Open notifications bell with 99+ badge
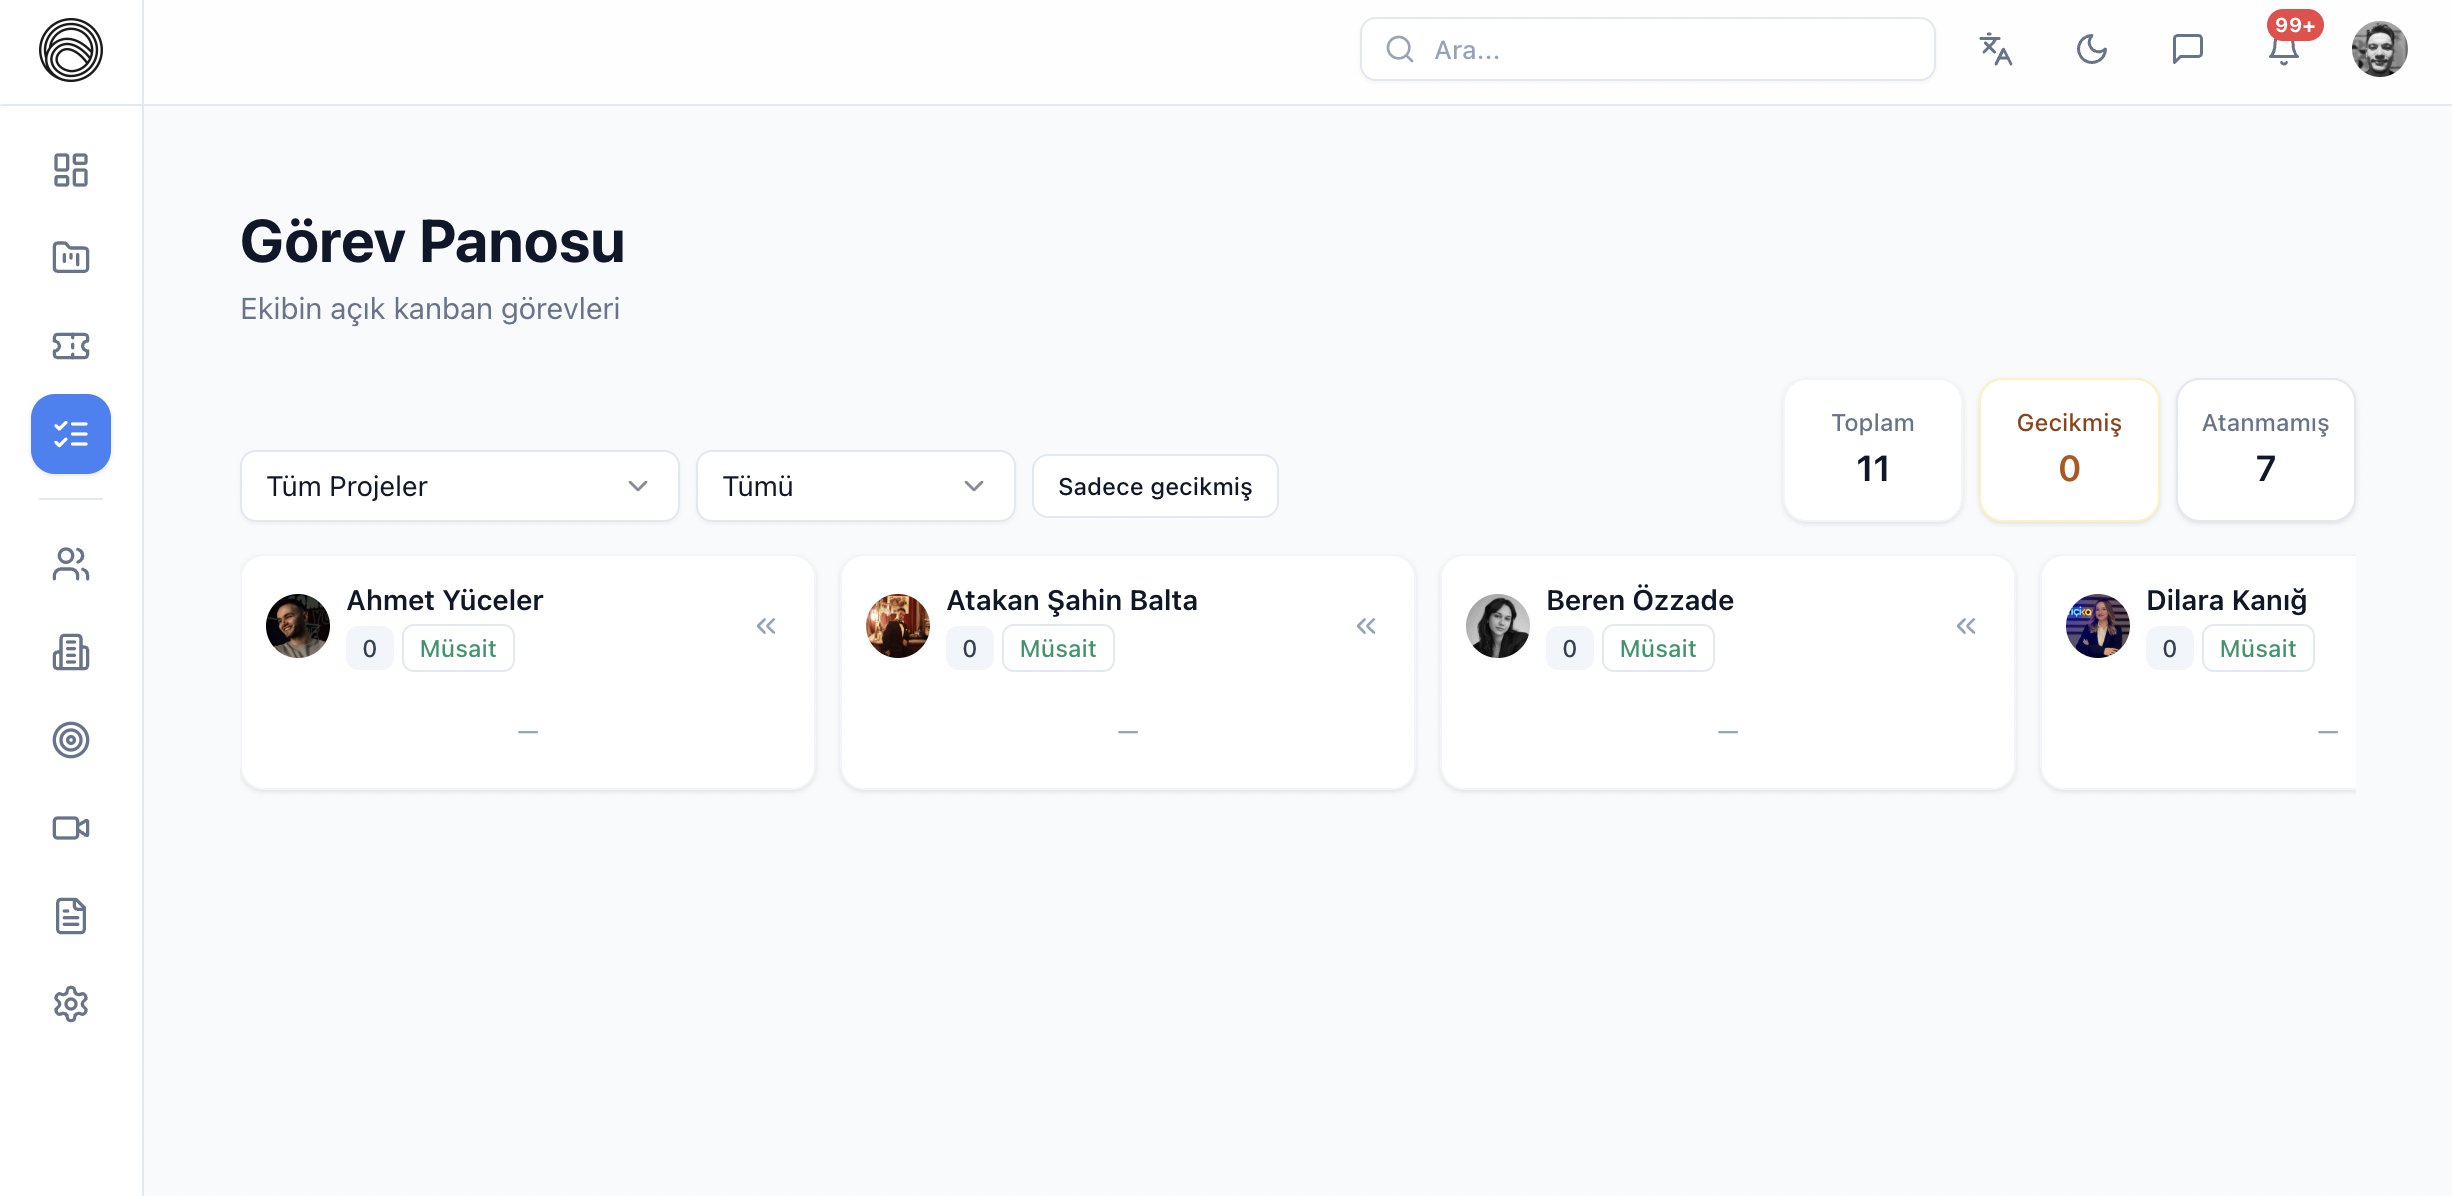 click(x=2284, y=49)
